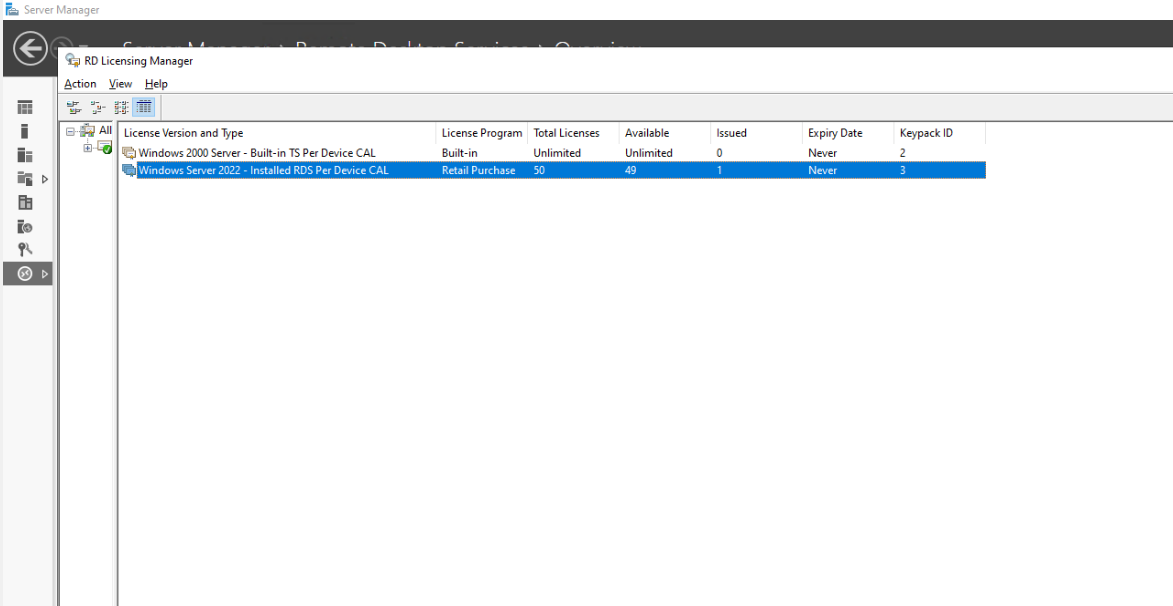1173x606 pixels.
Task: Open the Action menu
Action: coord(80,84)
